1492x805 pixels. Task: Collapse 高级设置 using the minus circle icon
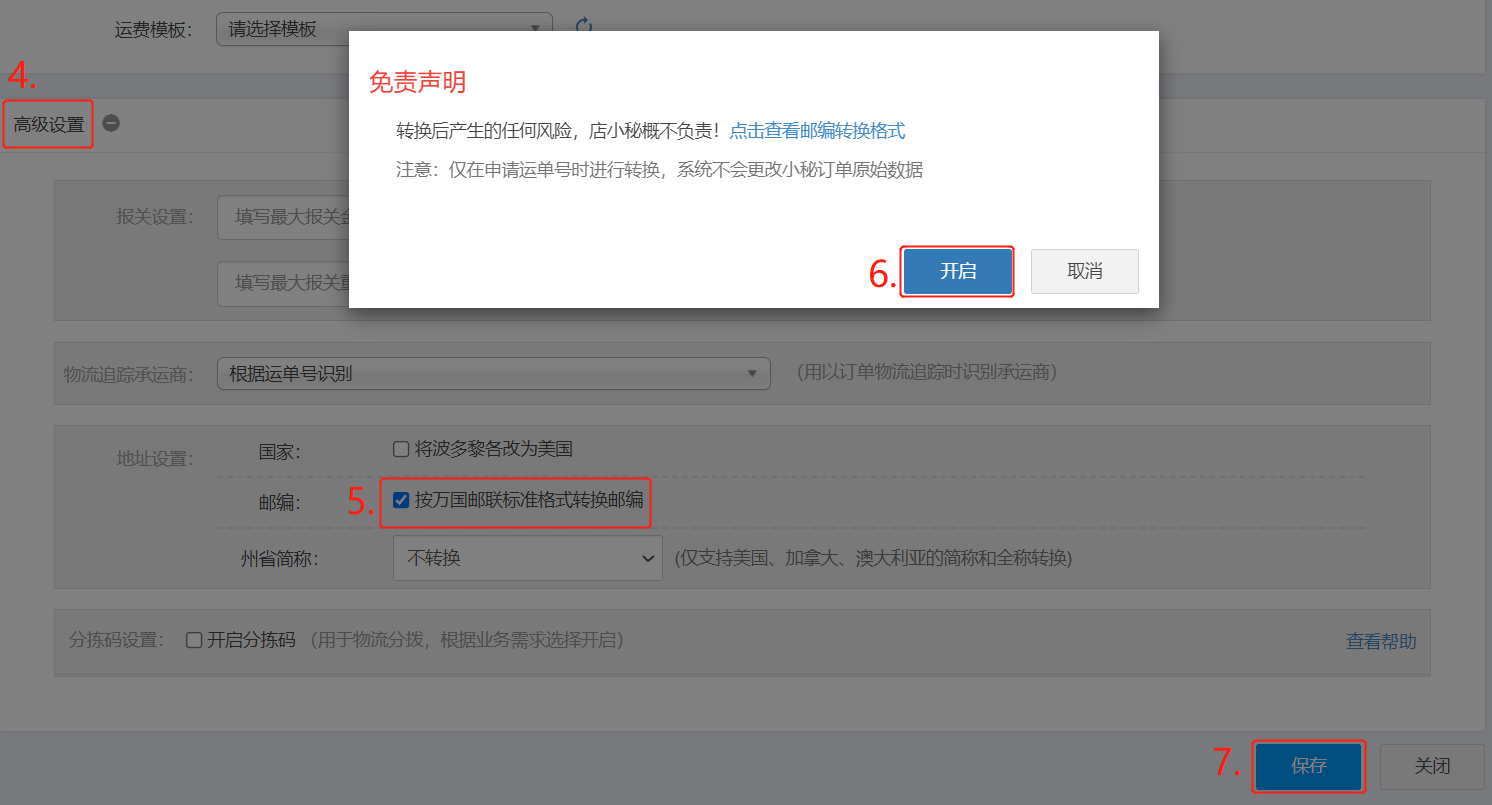111,124
